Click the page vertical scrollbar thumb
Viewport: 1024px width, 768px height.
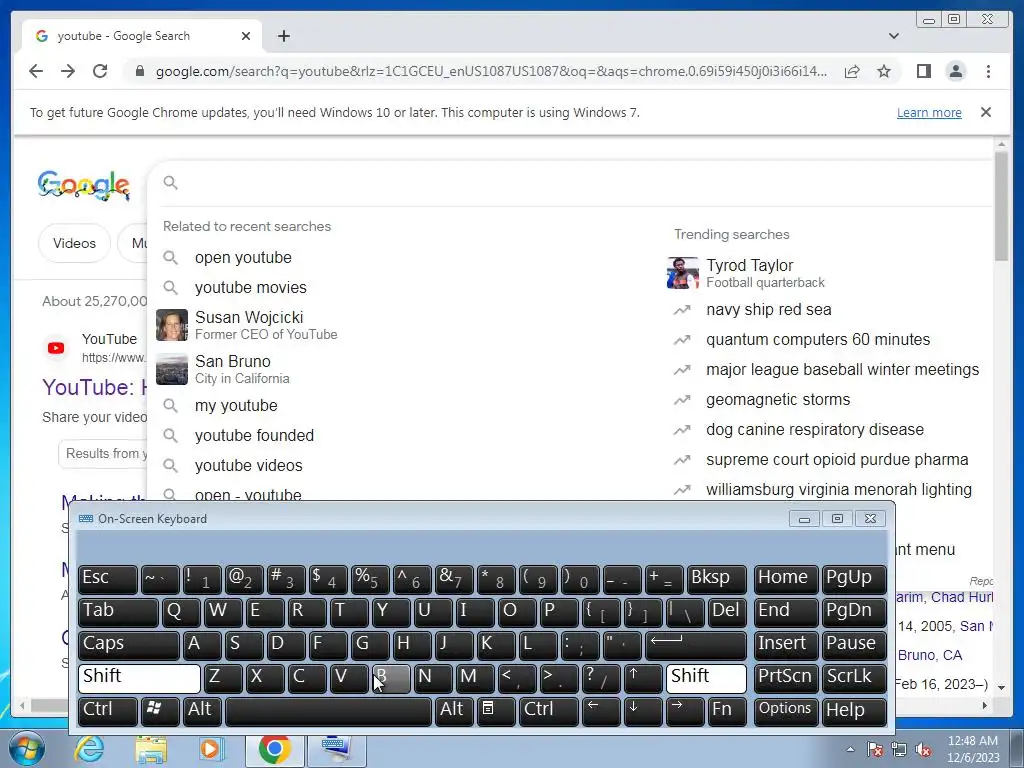[1000, 205]
